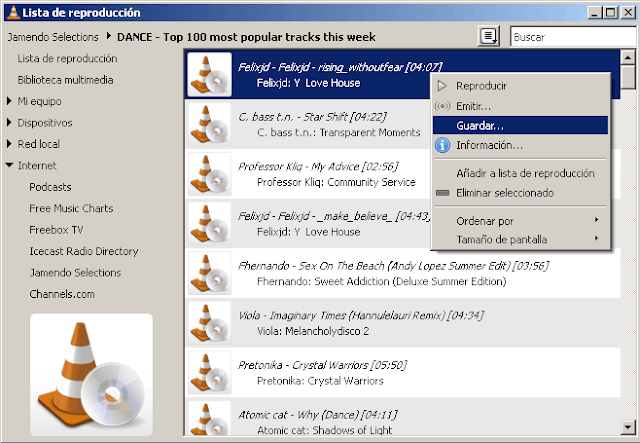Click the cover thumbnail of Felixjd rising_withoutfear
Viewport: 640px width, 443px height.
(x=209, y=74)
